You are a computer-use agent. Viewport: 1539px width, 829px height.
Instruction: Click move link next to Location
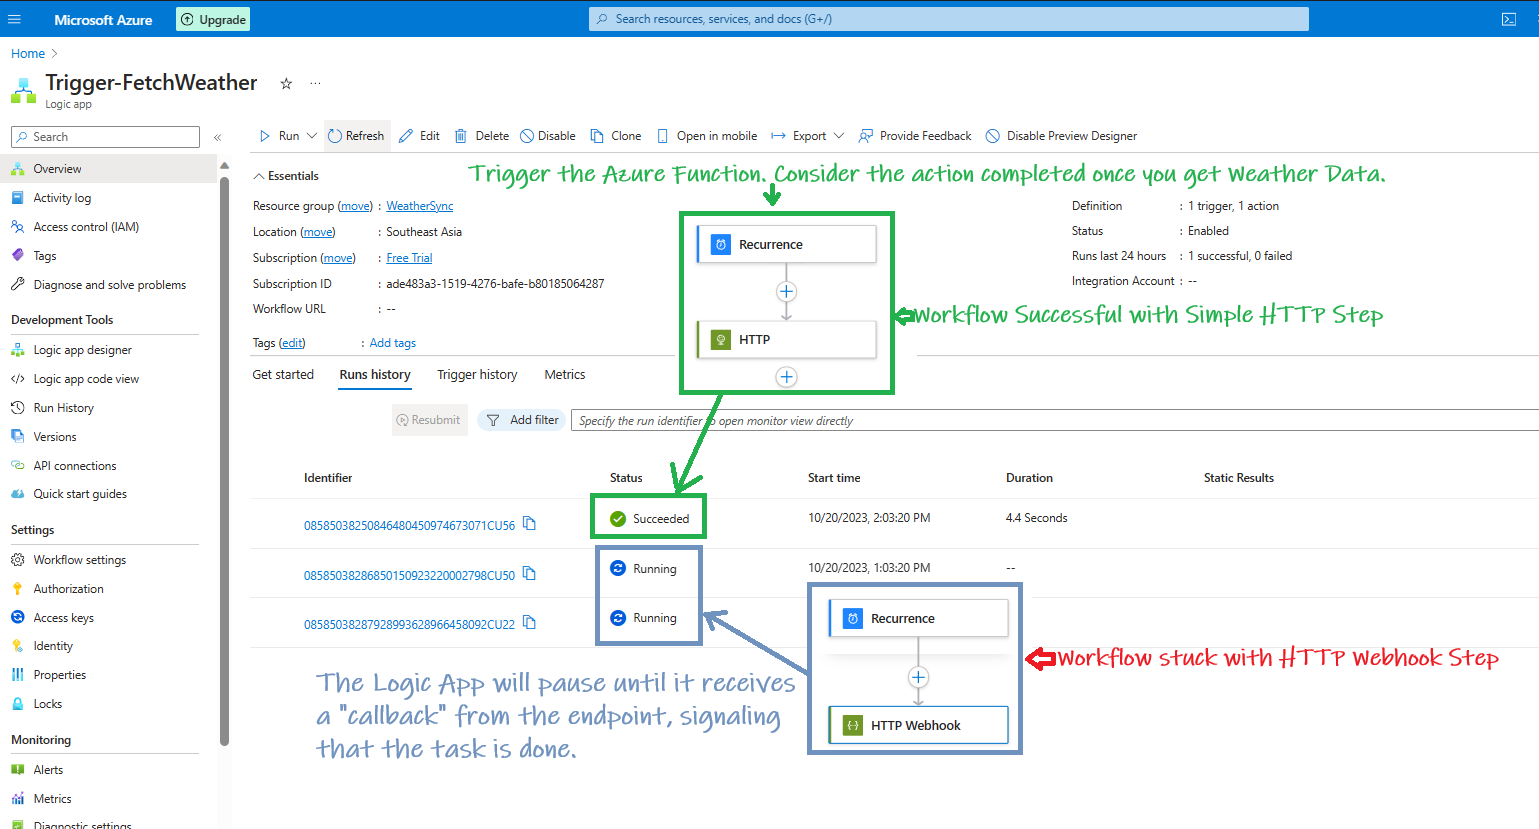318,232
